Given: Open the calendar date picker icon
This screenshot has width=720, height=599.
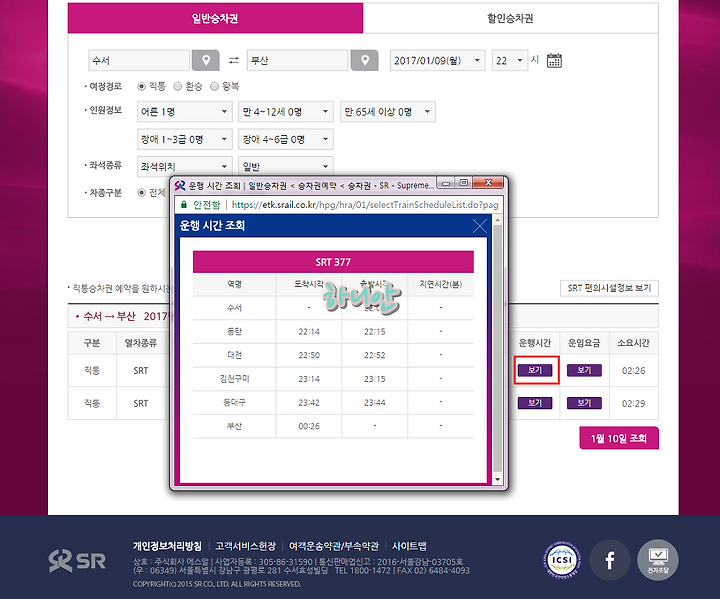Looking at the screenshot, I should 554,61.
